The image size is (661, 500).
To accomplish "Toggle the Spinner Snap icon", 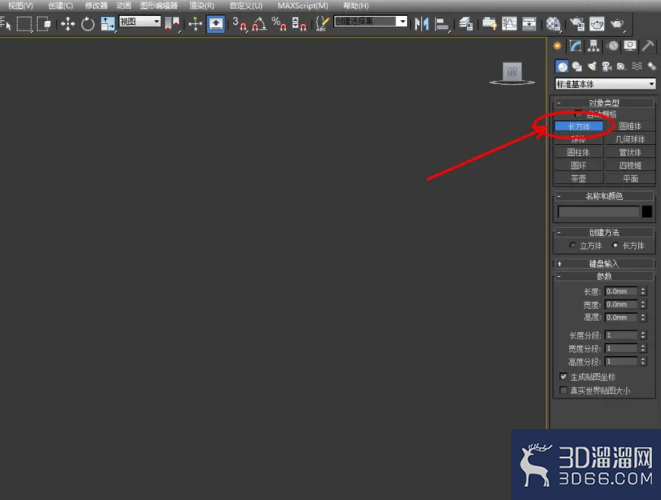I will point(298,24).
